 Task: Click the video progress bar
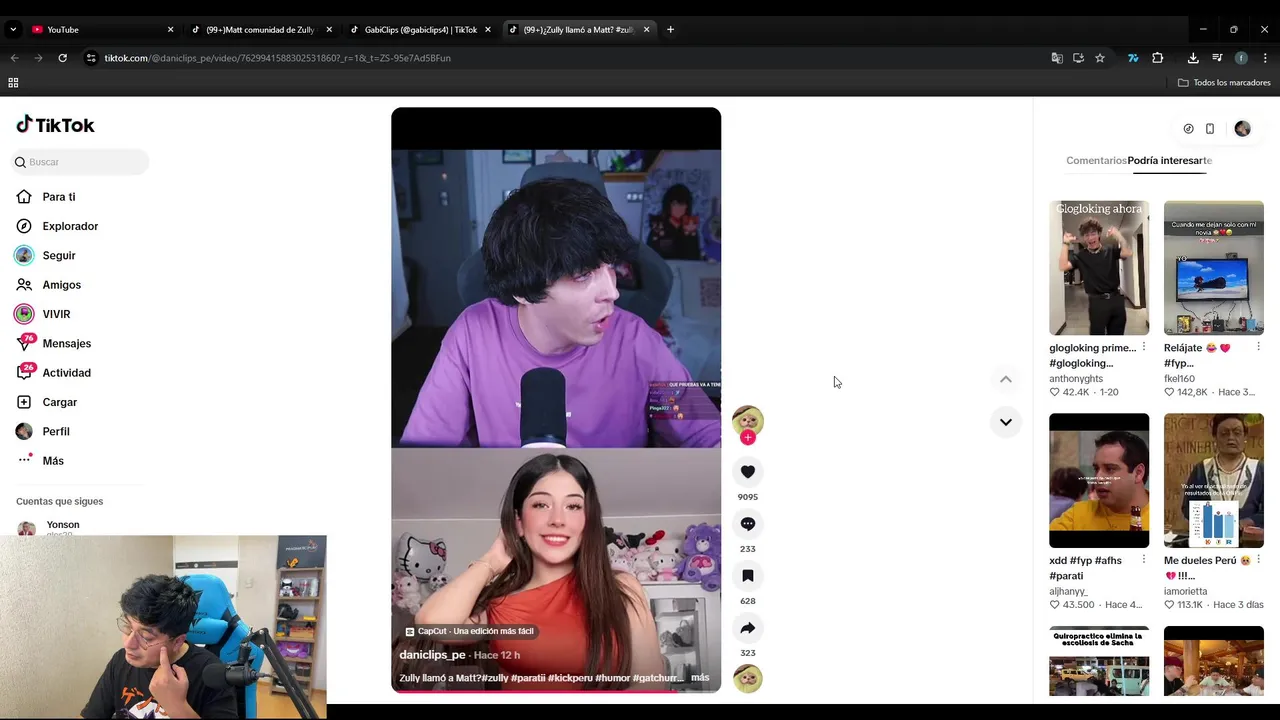tap(556, 691)
